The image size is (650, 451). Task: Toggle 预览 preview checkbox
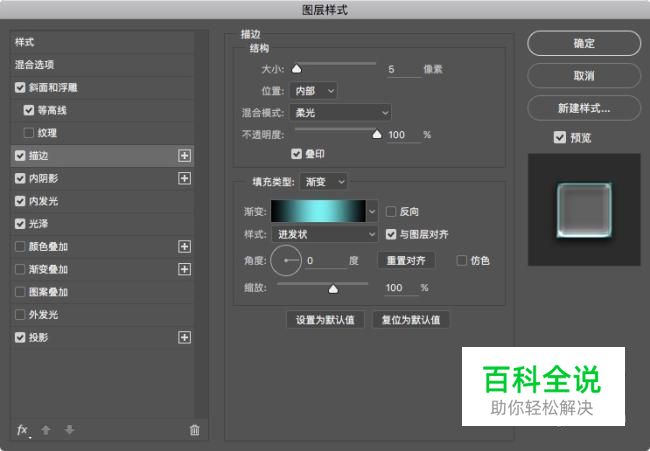click(560, 137)
